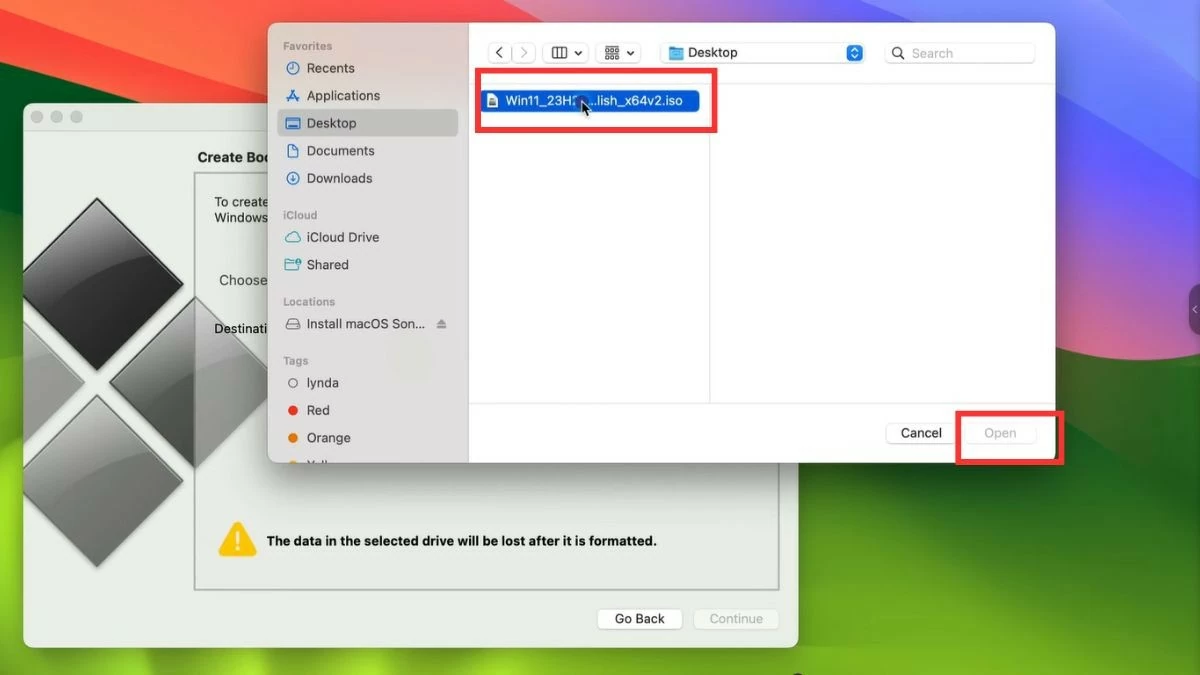Open iCloud Drive location
The height and width of the screenshot is (675, 1200).
click(342, 237)
